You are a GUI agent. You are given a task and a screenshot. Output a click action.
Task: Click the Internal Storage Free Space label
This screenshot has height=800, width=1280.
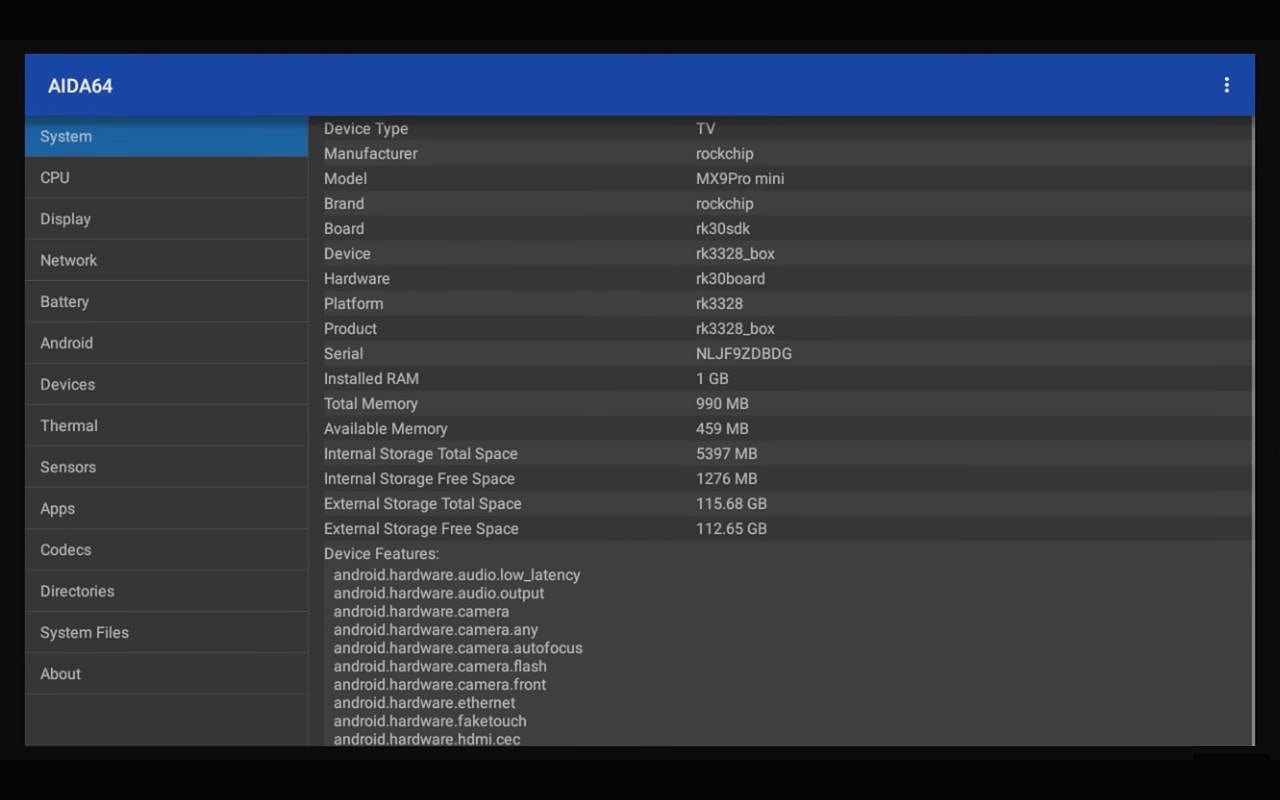tap(420, 479)
